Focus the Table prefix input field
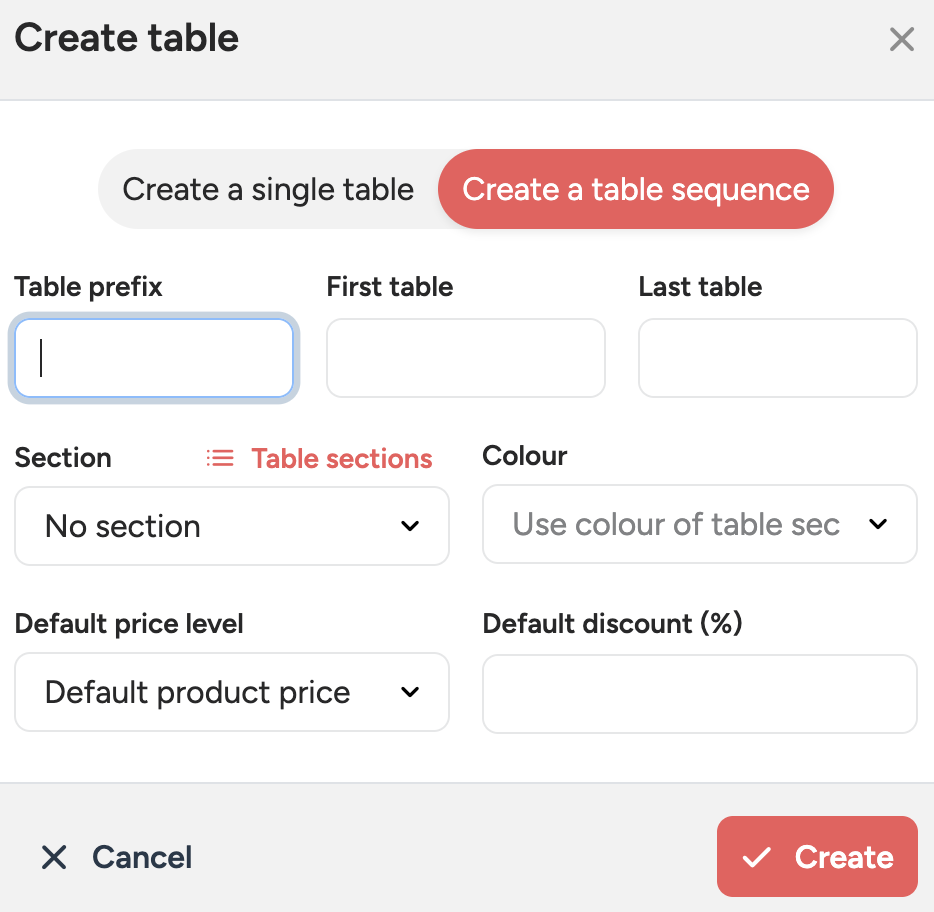Screen dimensions: 934x912 tap(154, 358)
